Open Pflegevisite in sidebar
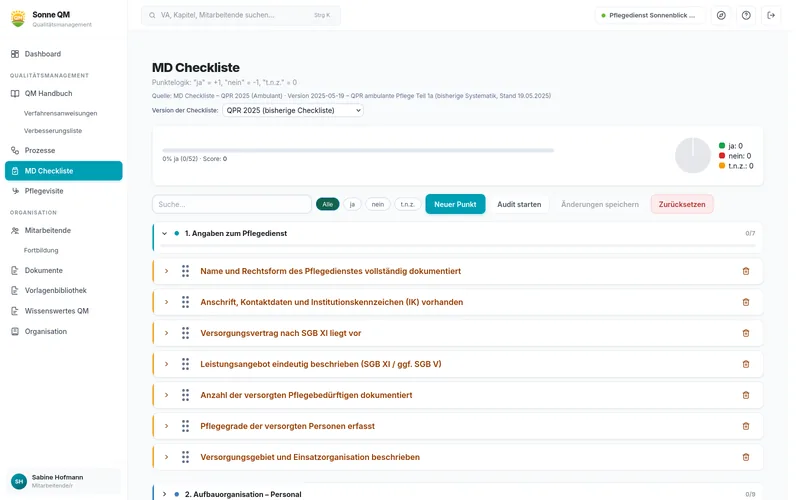This screenshot has width=800, height=500. [63, 191]
